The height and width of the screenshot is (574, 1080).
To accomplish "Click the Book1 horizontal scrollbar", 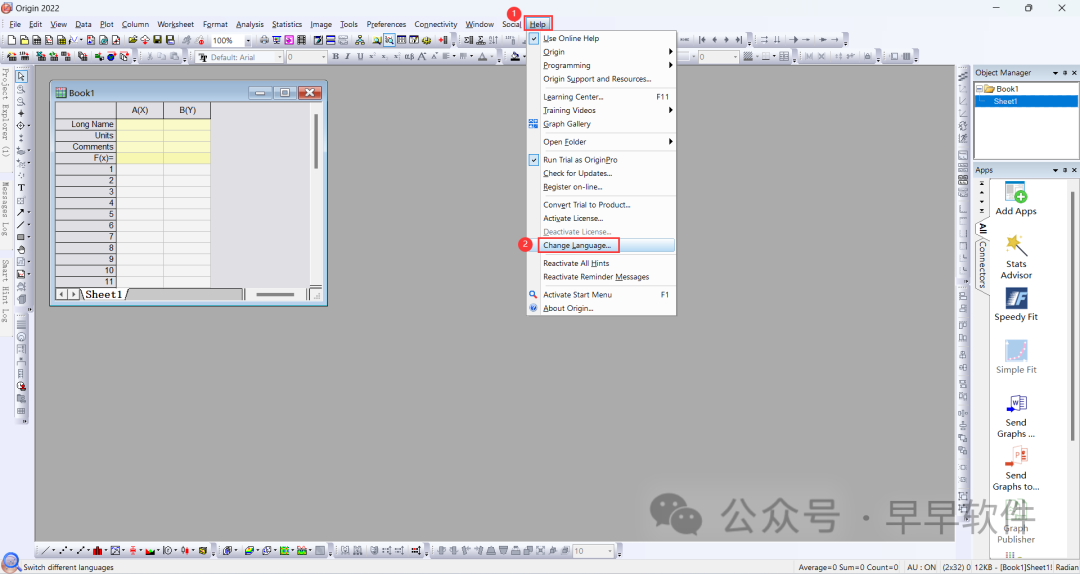I will coord(275,294).
